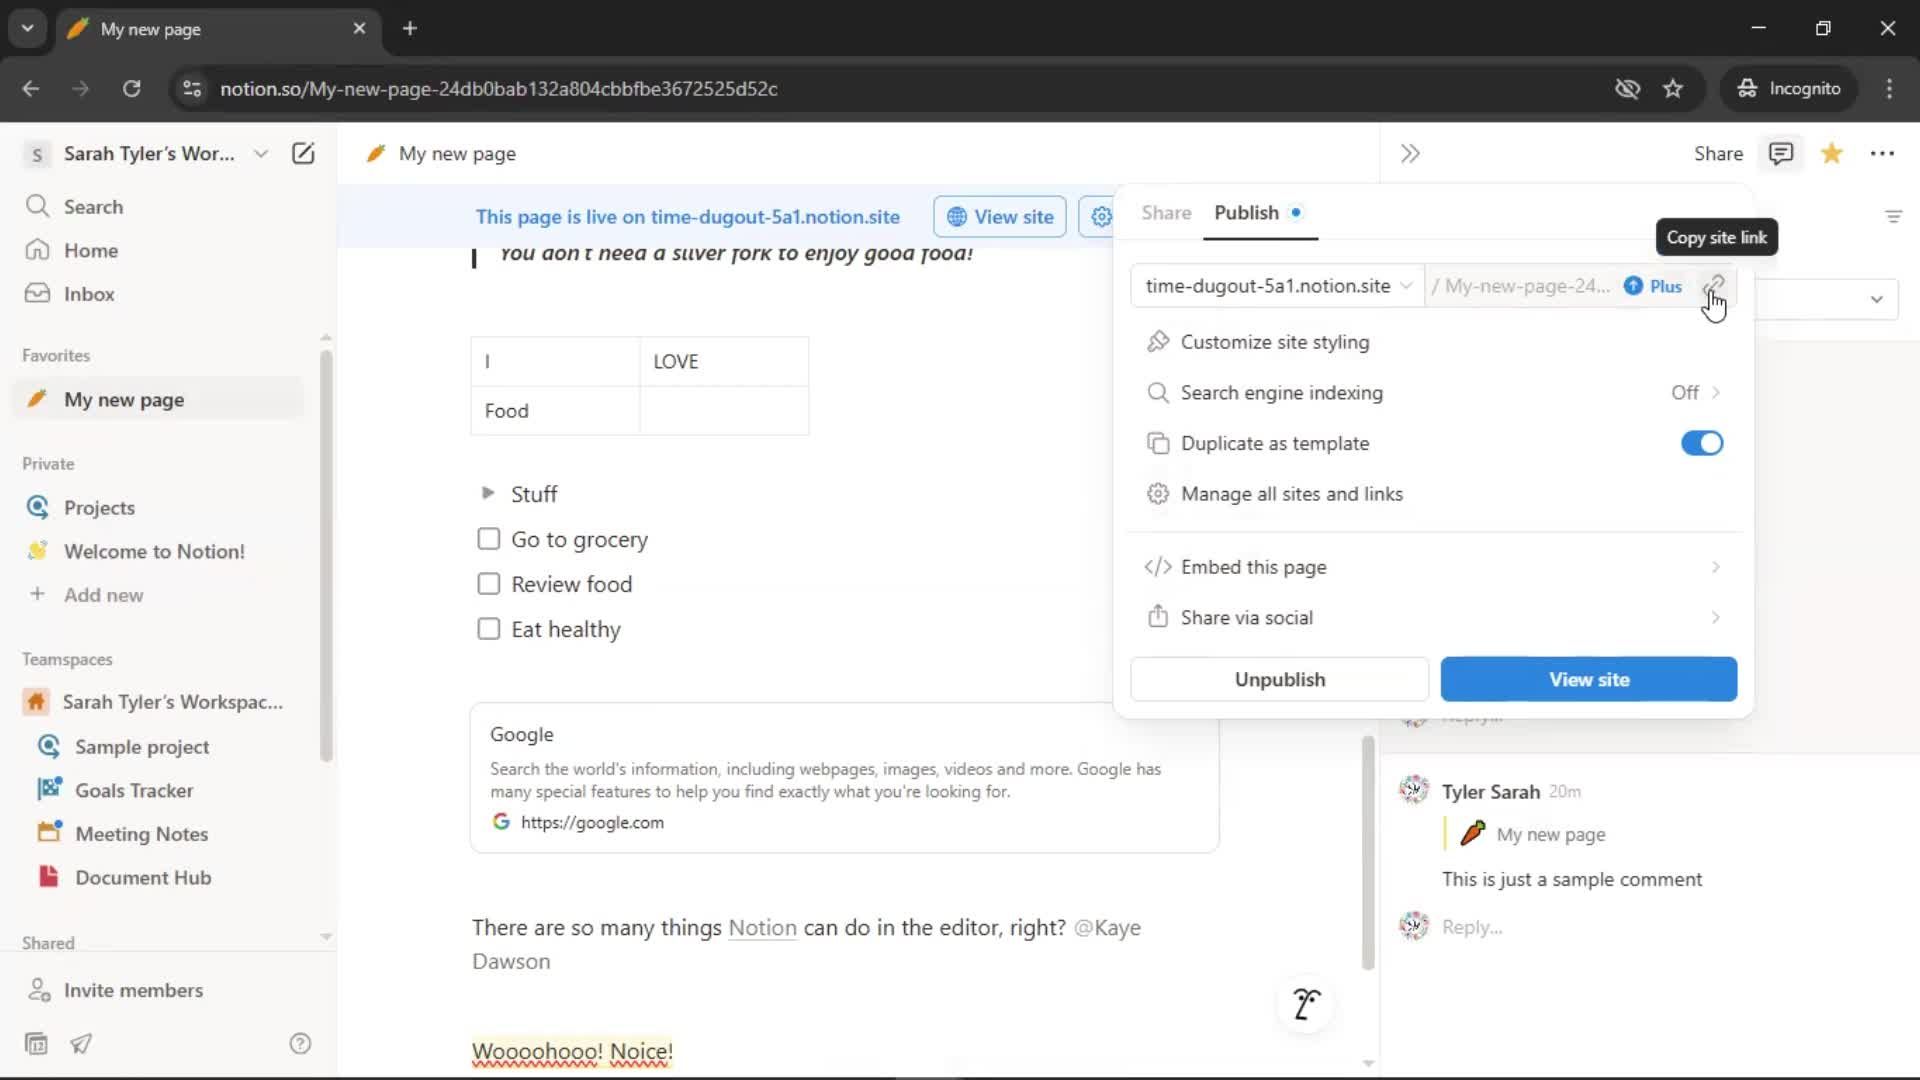The height and width of the screenshot is (1080, 1920).
Task: Open the Google bookmark card
Action: point(844,778)
